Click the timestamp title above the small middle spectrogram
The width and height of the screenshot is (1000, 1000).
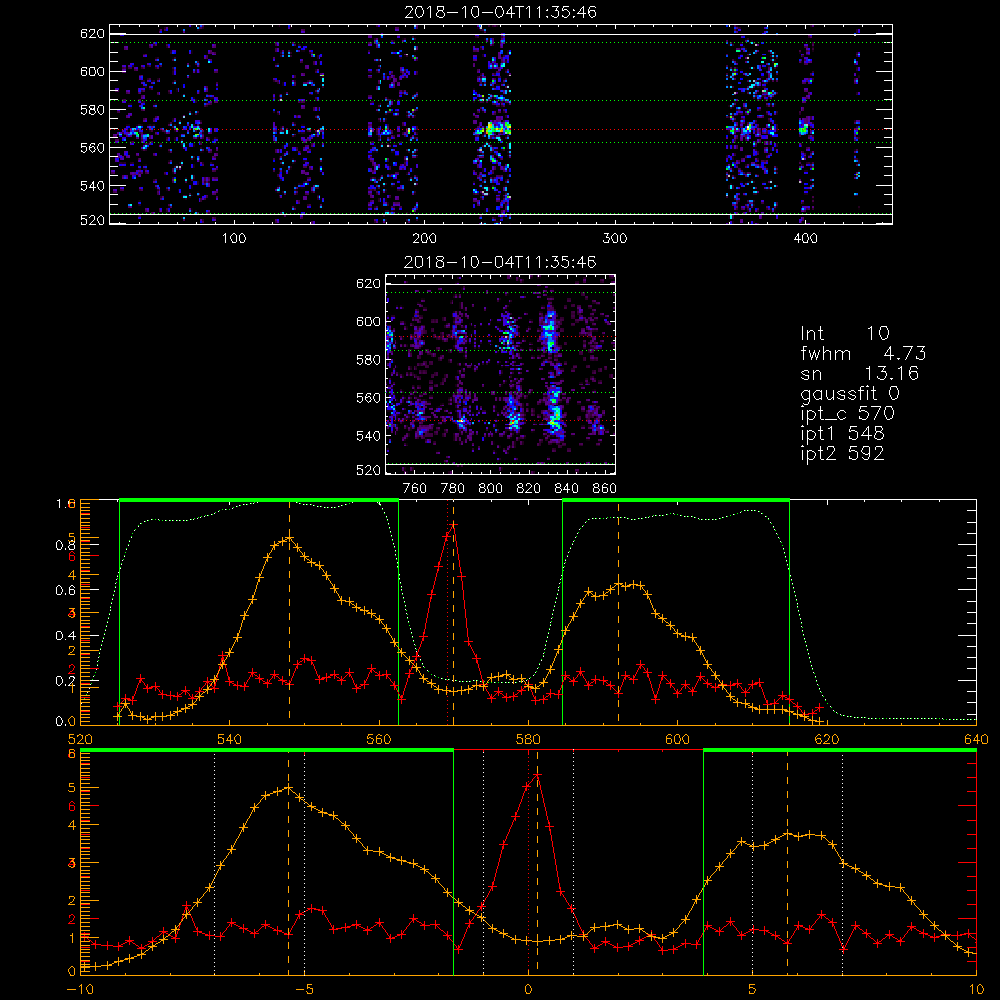click(x=500, y=262)
